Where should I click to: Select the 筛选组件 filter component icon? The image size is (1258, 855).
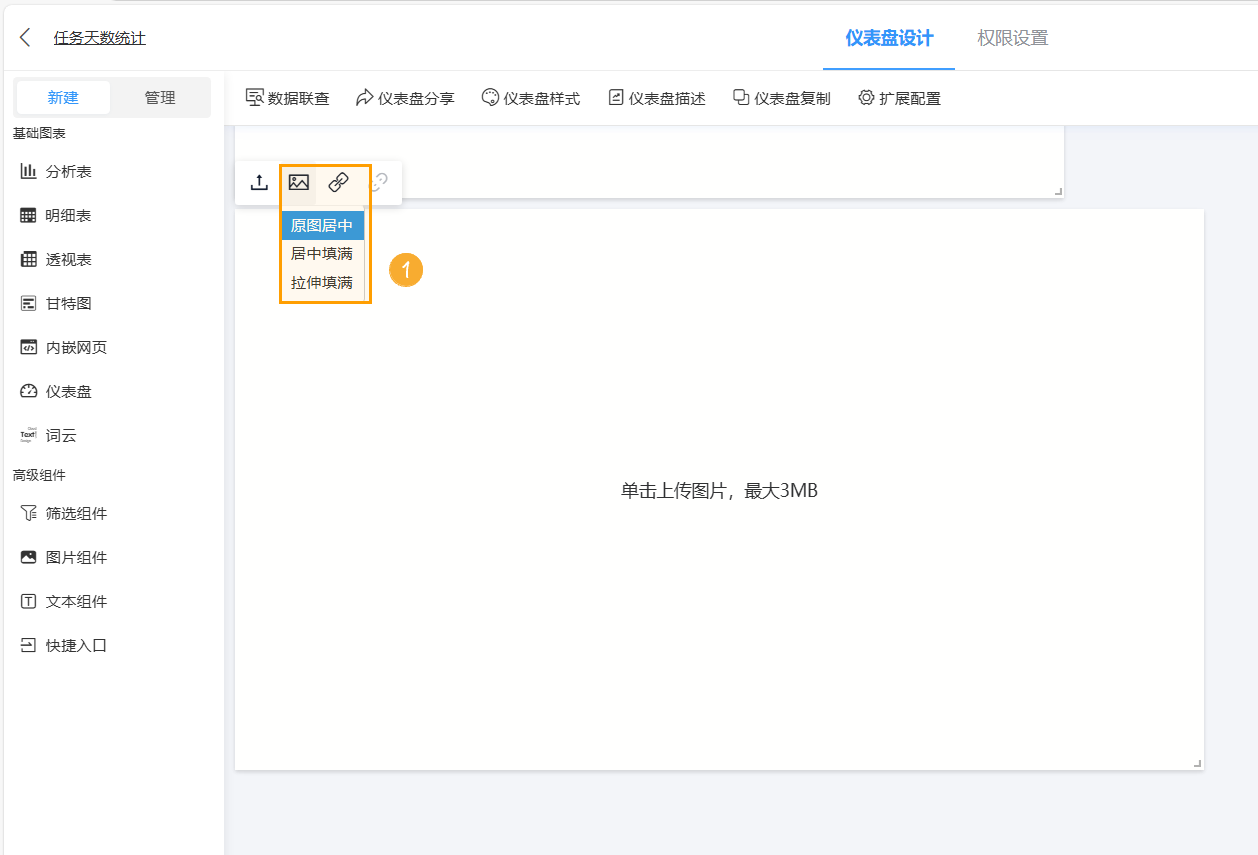[x=28, y=512]
